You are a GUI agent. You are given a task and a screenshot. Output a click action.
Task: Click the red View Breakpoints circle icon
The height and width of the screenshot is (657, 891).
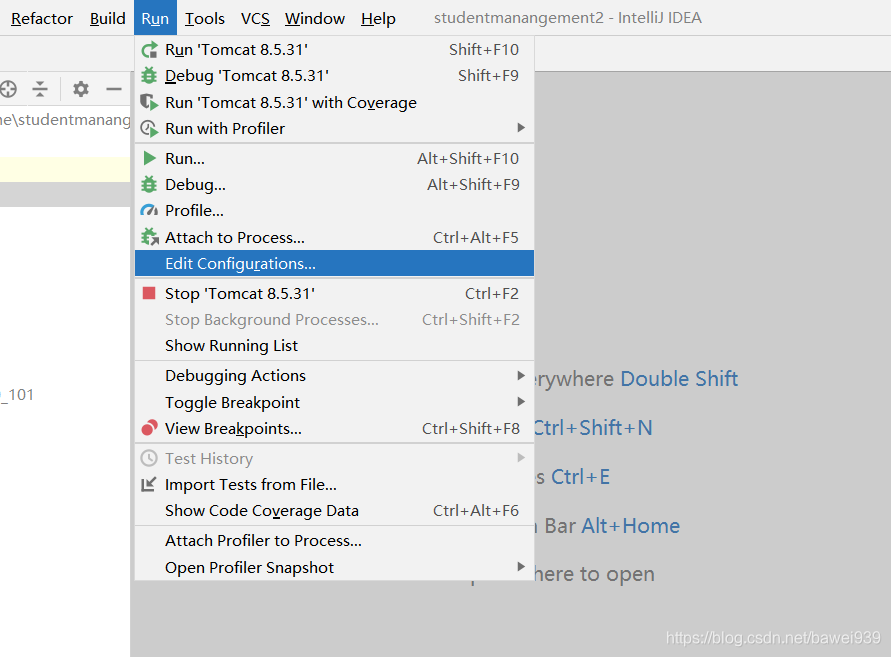(x=149, y=428)
